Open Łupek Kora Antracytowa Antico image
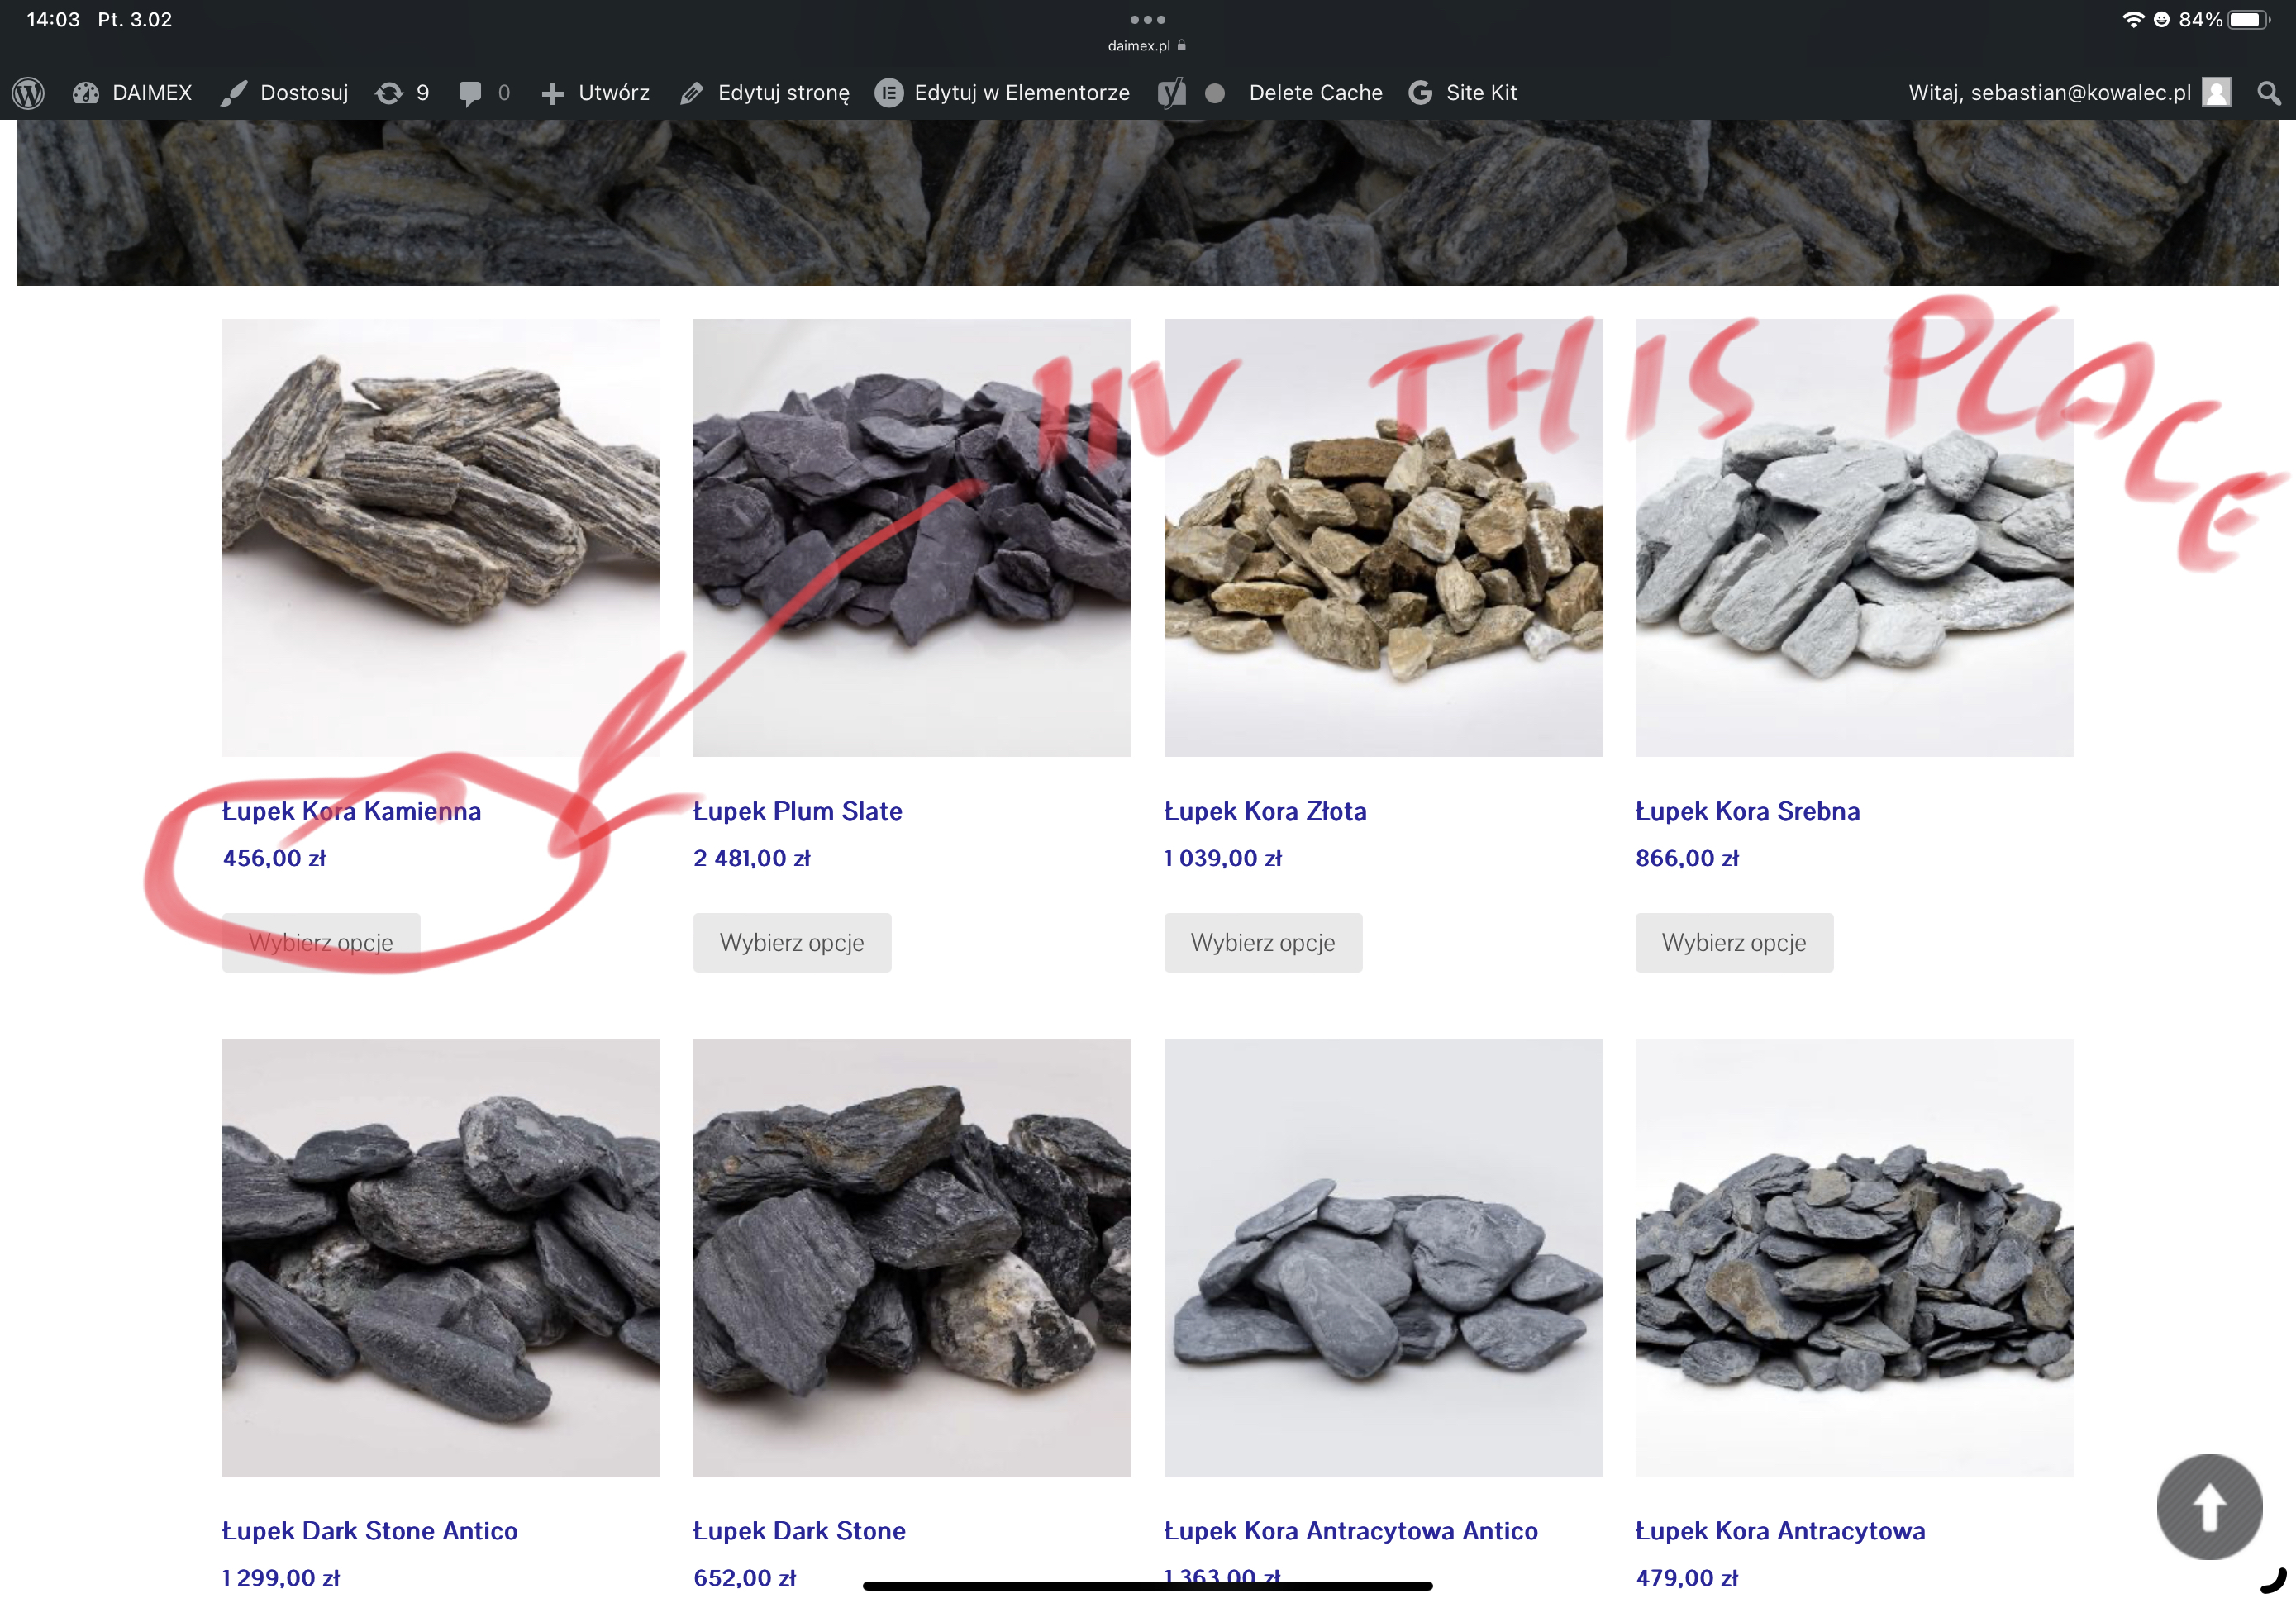The height and width of the screenshot is (1603, 2296). (x=1383, y=1257)
